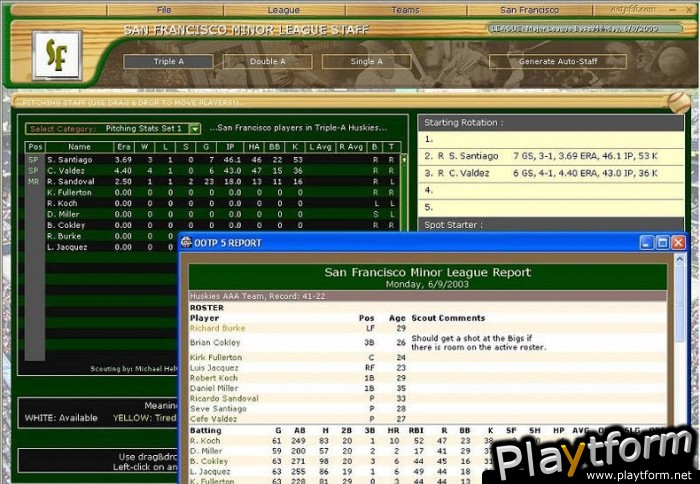Sort roster by the Name column header
Screen dimensions: 700x484
pos(79,147)
